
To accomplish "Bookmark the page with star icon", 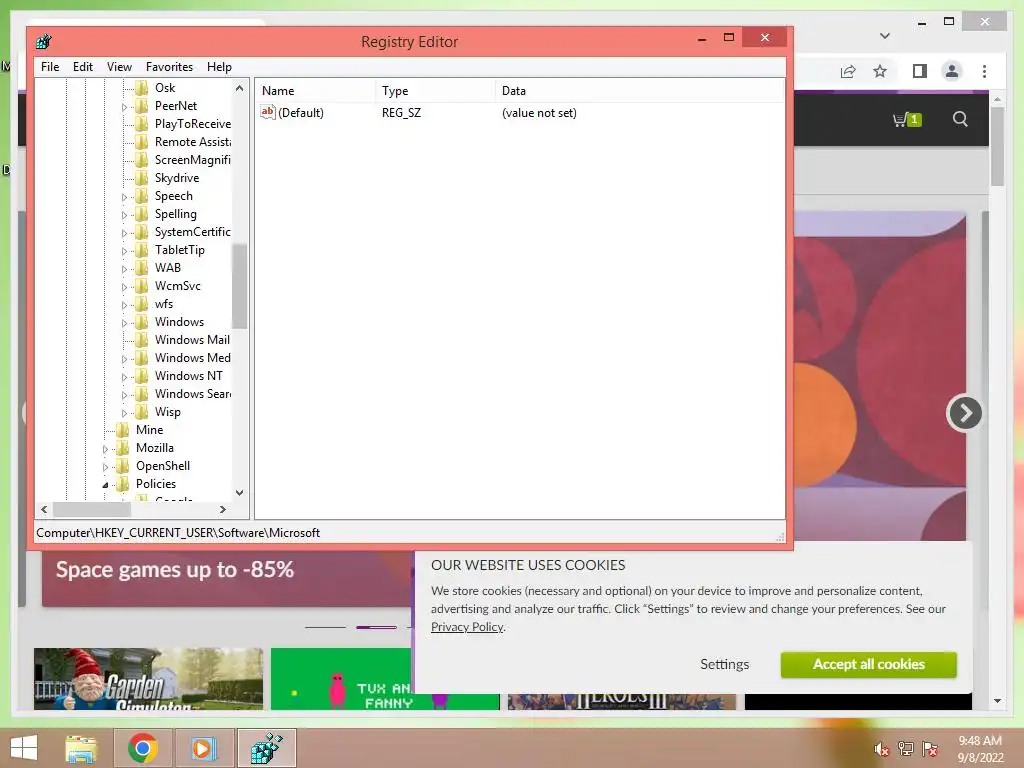I will pos(880,71).
